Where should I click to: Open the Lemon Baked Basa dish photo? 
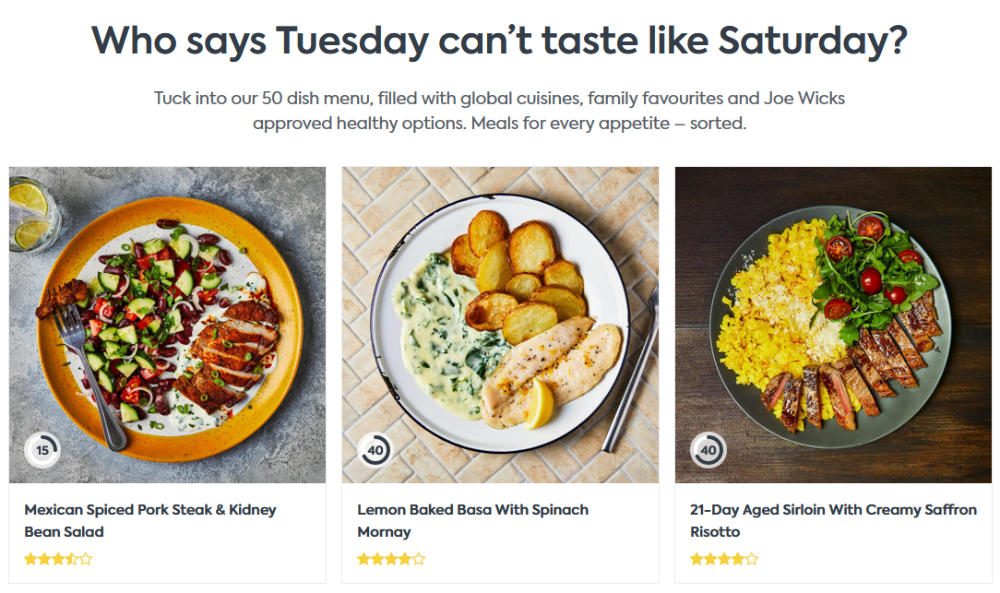[x=500, y=325]
